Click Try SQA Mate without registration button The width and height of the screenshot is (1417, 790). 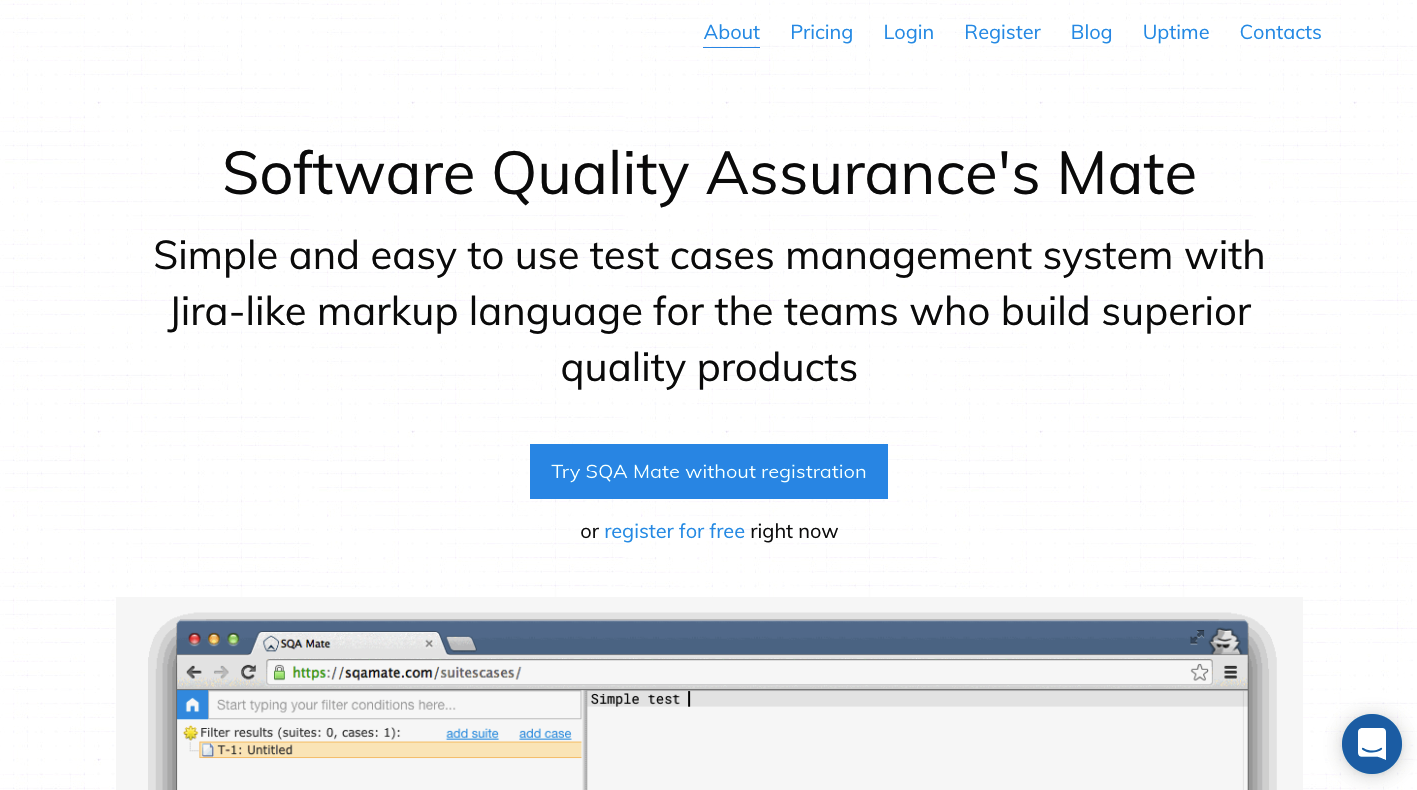(709, 471)
